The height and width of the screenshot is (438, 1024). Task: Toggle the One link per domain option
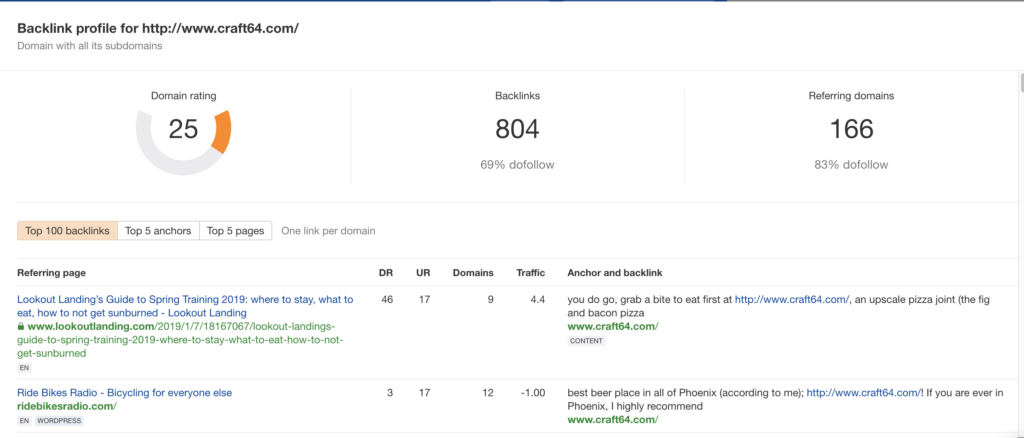[328, 231]
